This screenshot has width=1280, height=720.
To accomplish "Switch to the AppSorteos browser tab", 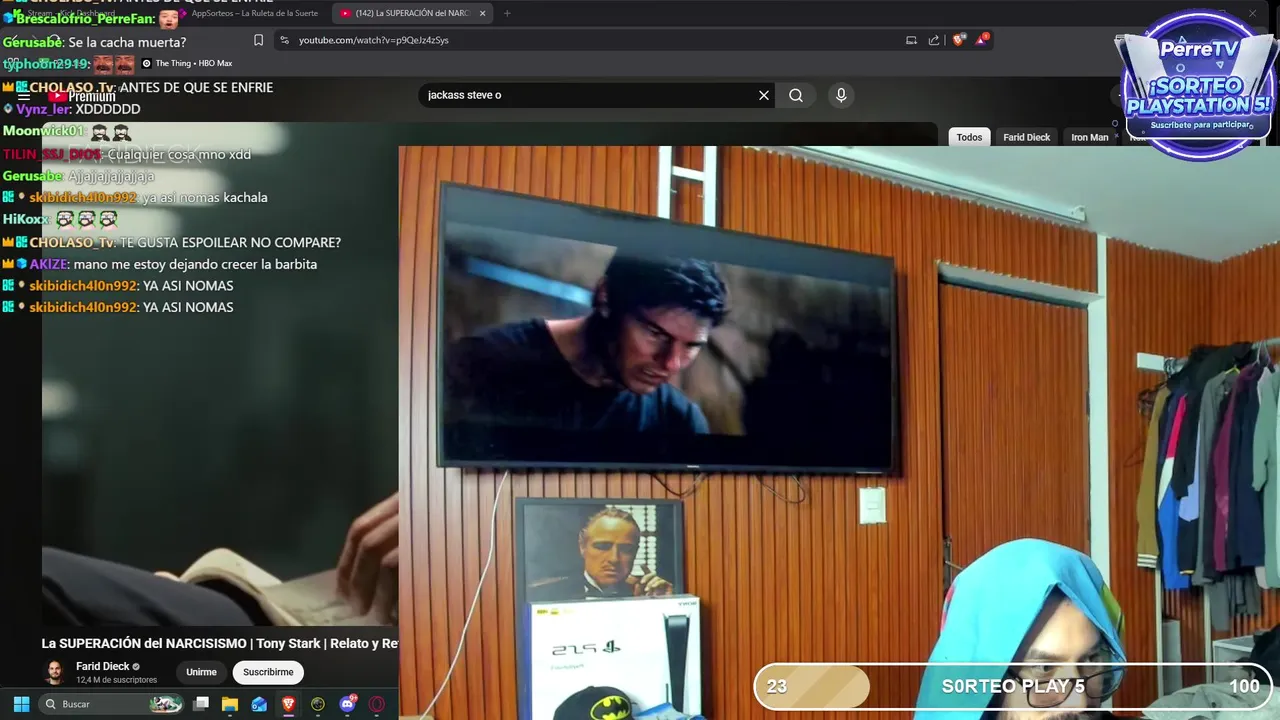I will pyautogui.click(x=248, y=13).
